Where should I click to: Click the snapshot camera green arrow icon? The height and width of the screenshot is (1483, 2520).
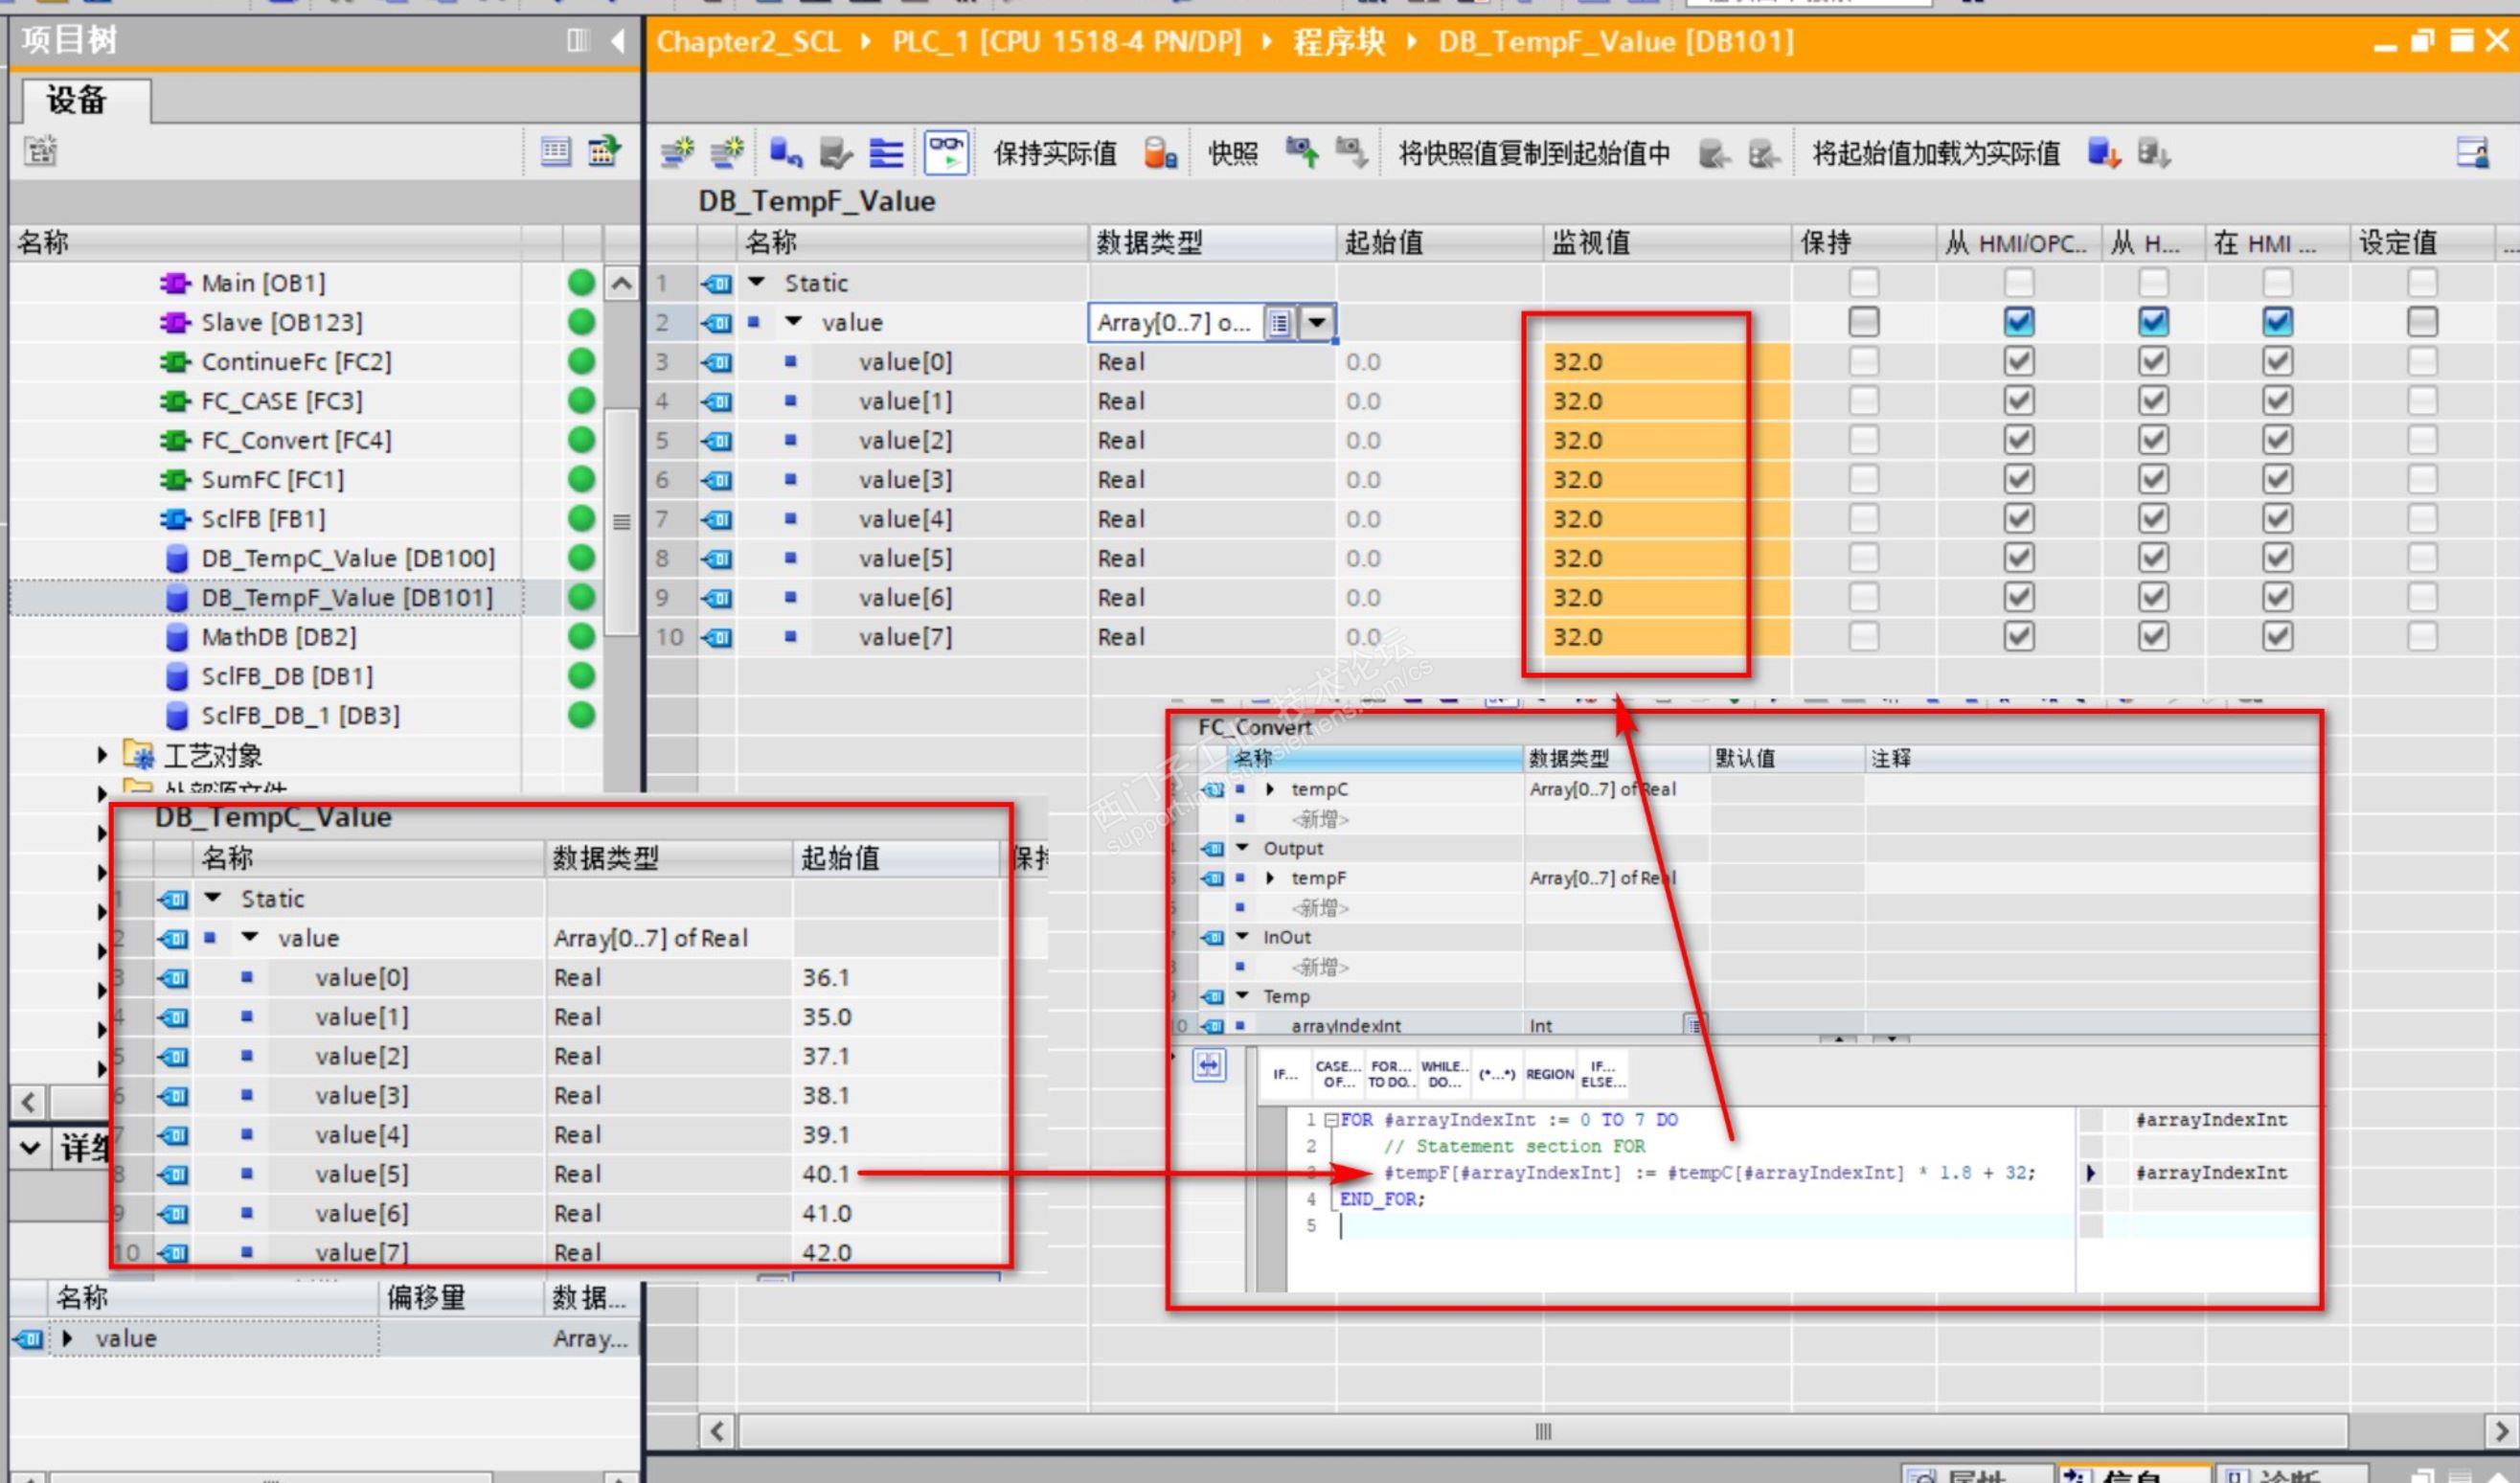pyautogui.click(x=1302, y=153)
